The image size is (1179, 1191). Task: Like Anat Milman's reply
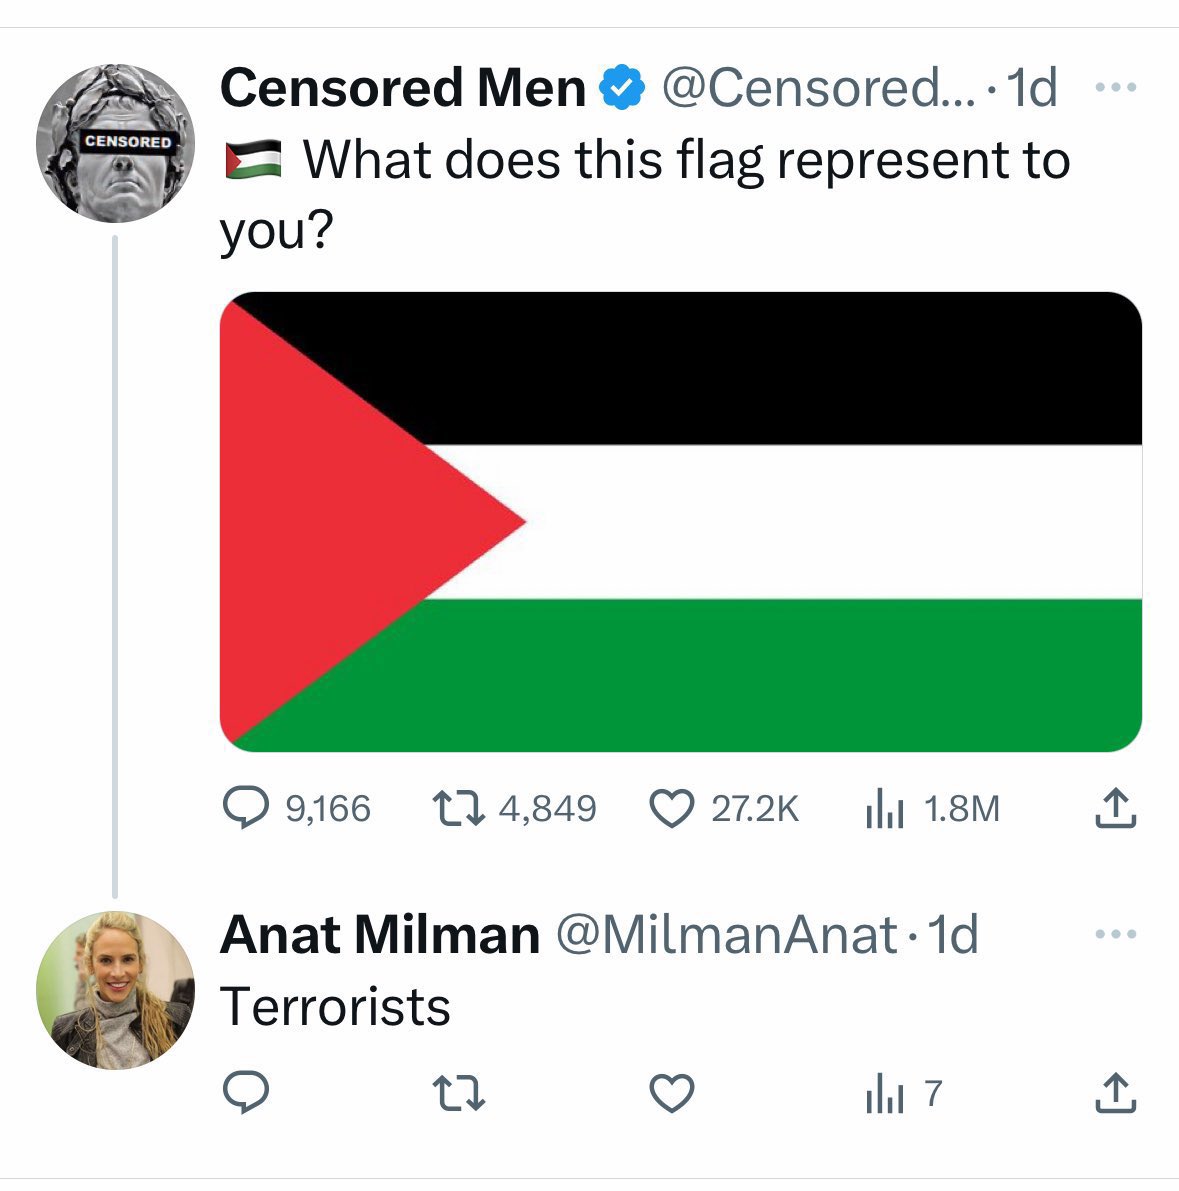coord(672,1093)
